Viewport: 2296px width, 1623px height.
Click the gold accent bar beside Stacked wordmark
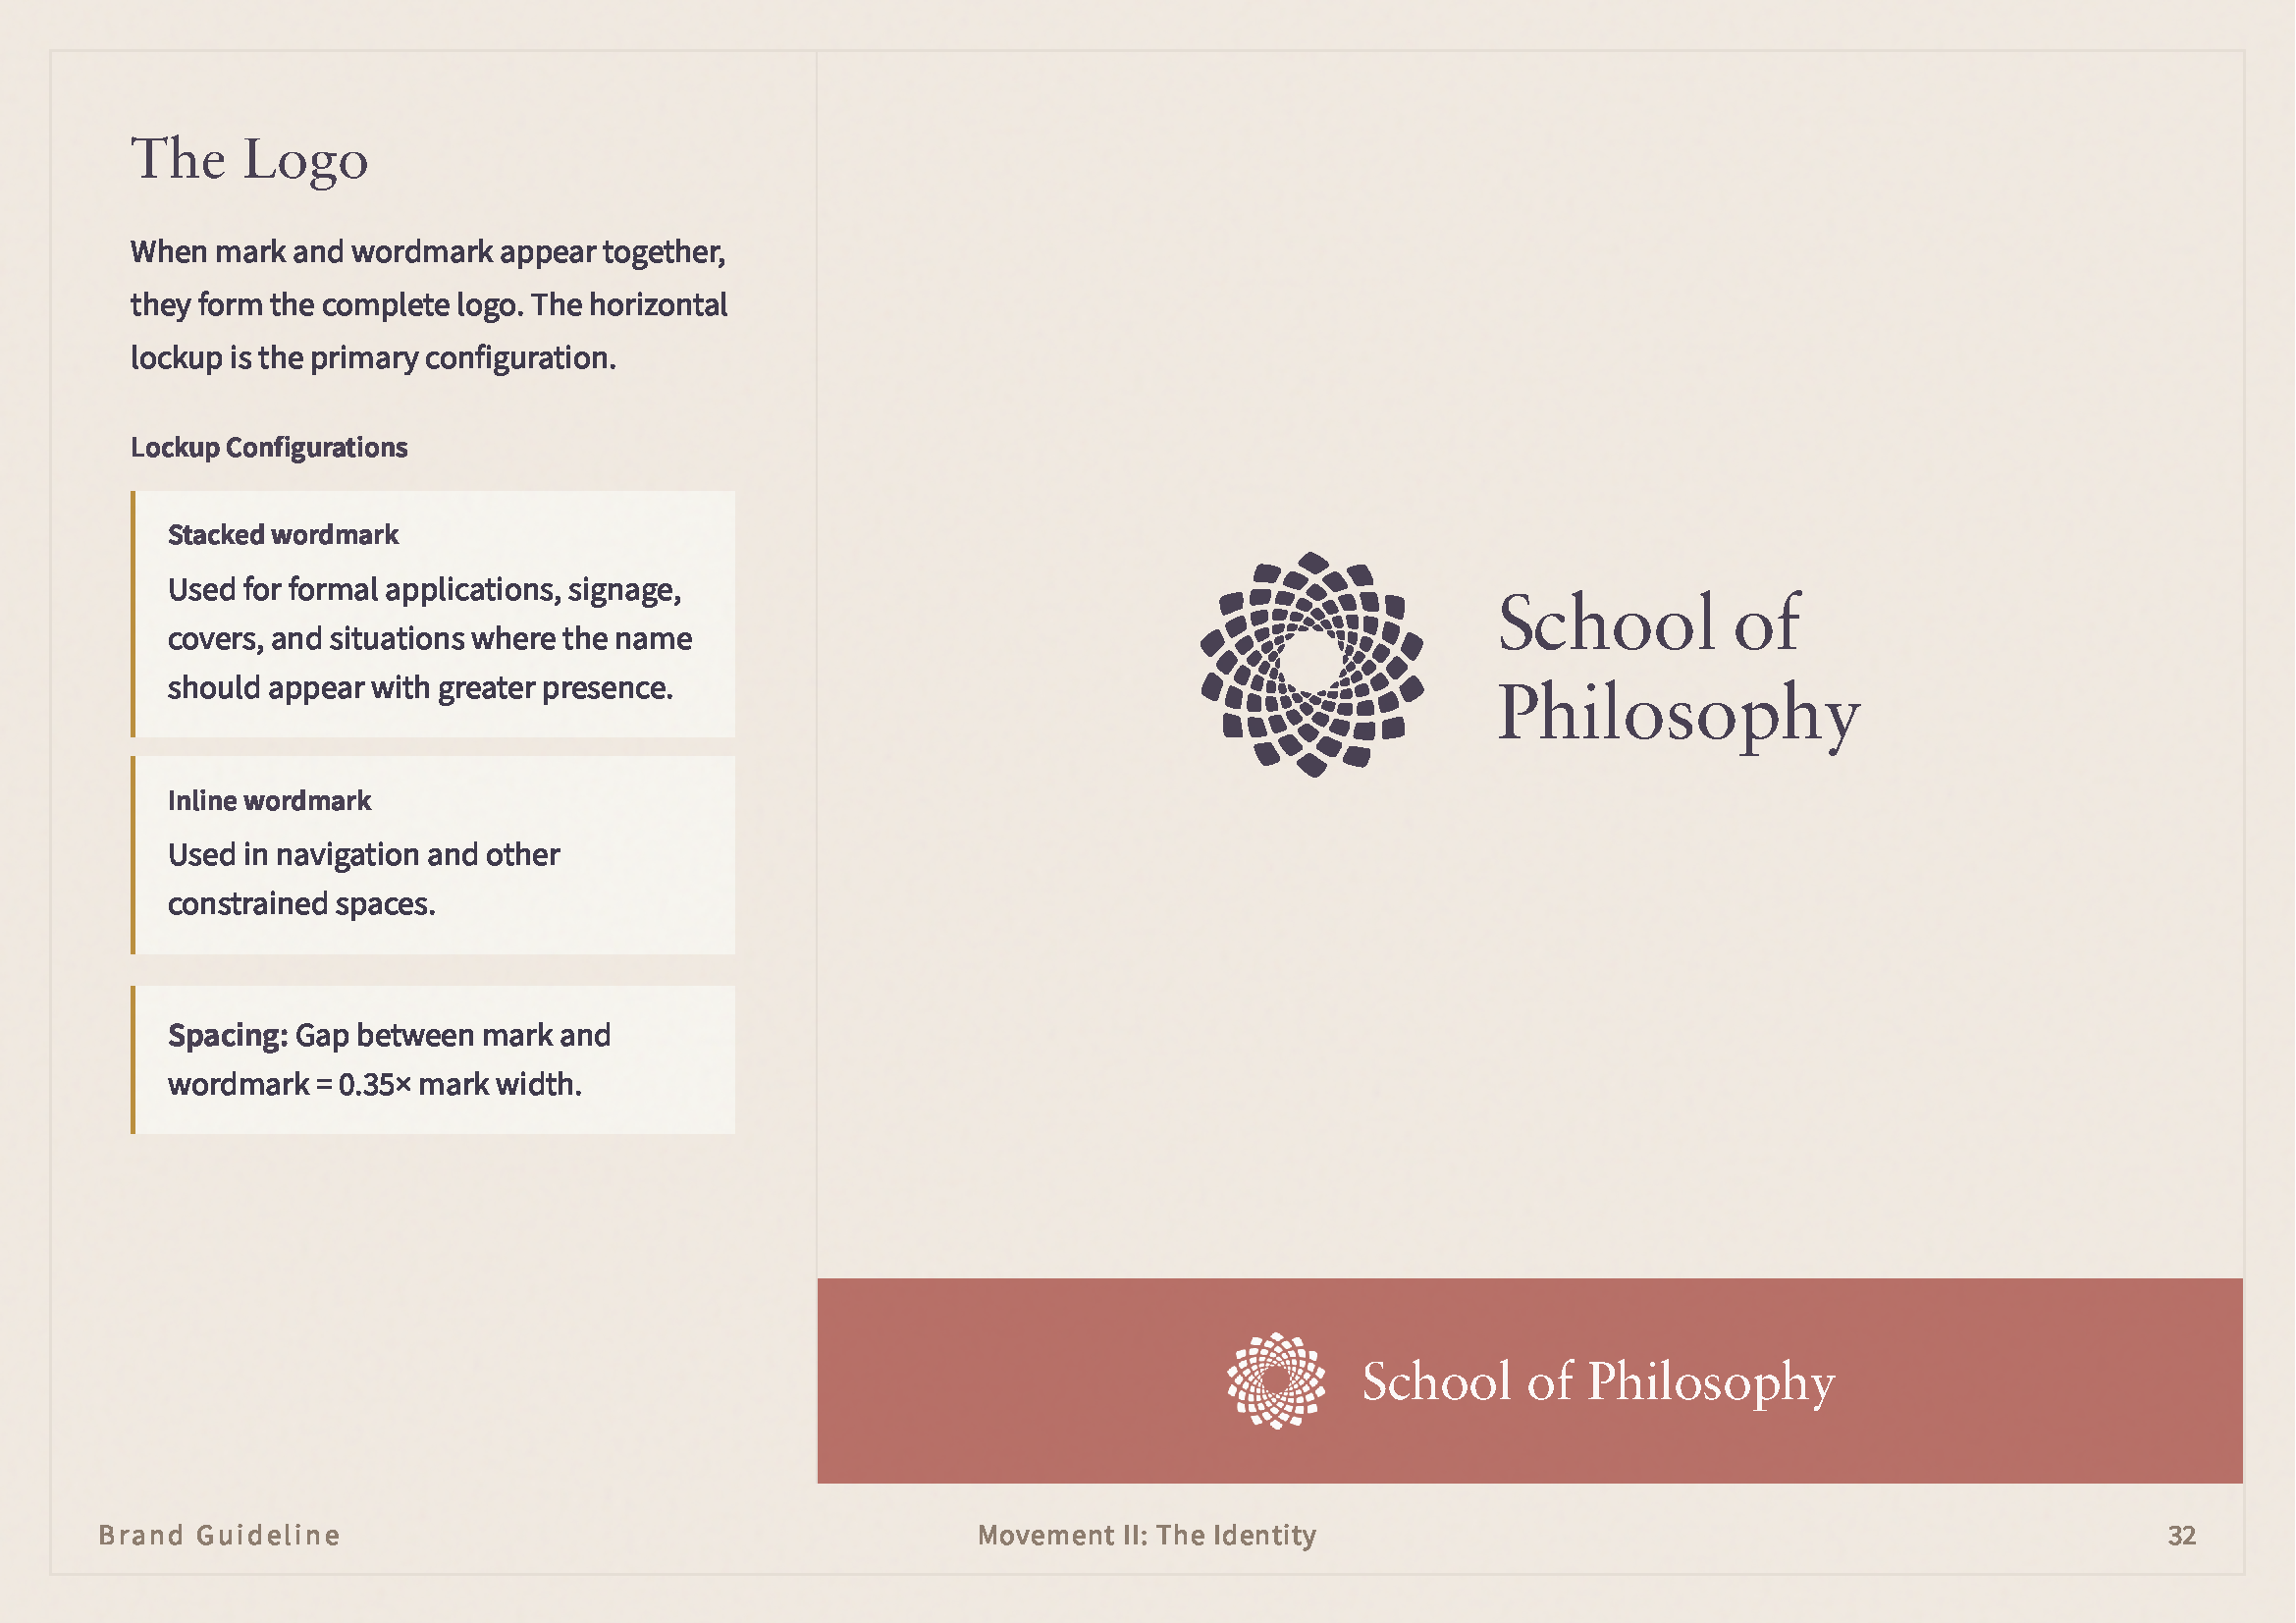coord(133,614)
